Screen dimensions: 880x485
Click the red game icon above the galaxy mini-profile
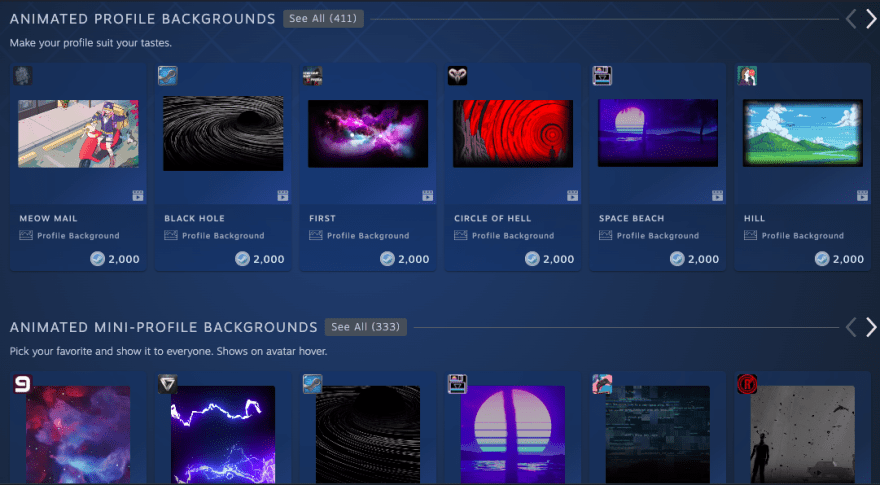tap(23, 383)
